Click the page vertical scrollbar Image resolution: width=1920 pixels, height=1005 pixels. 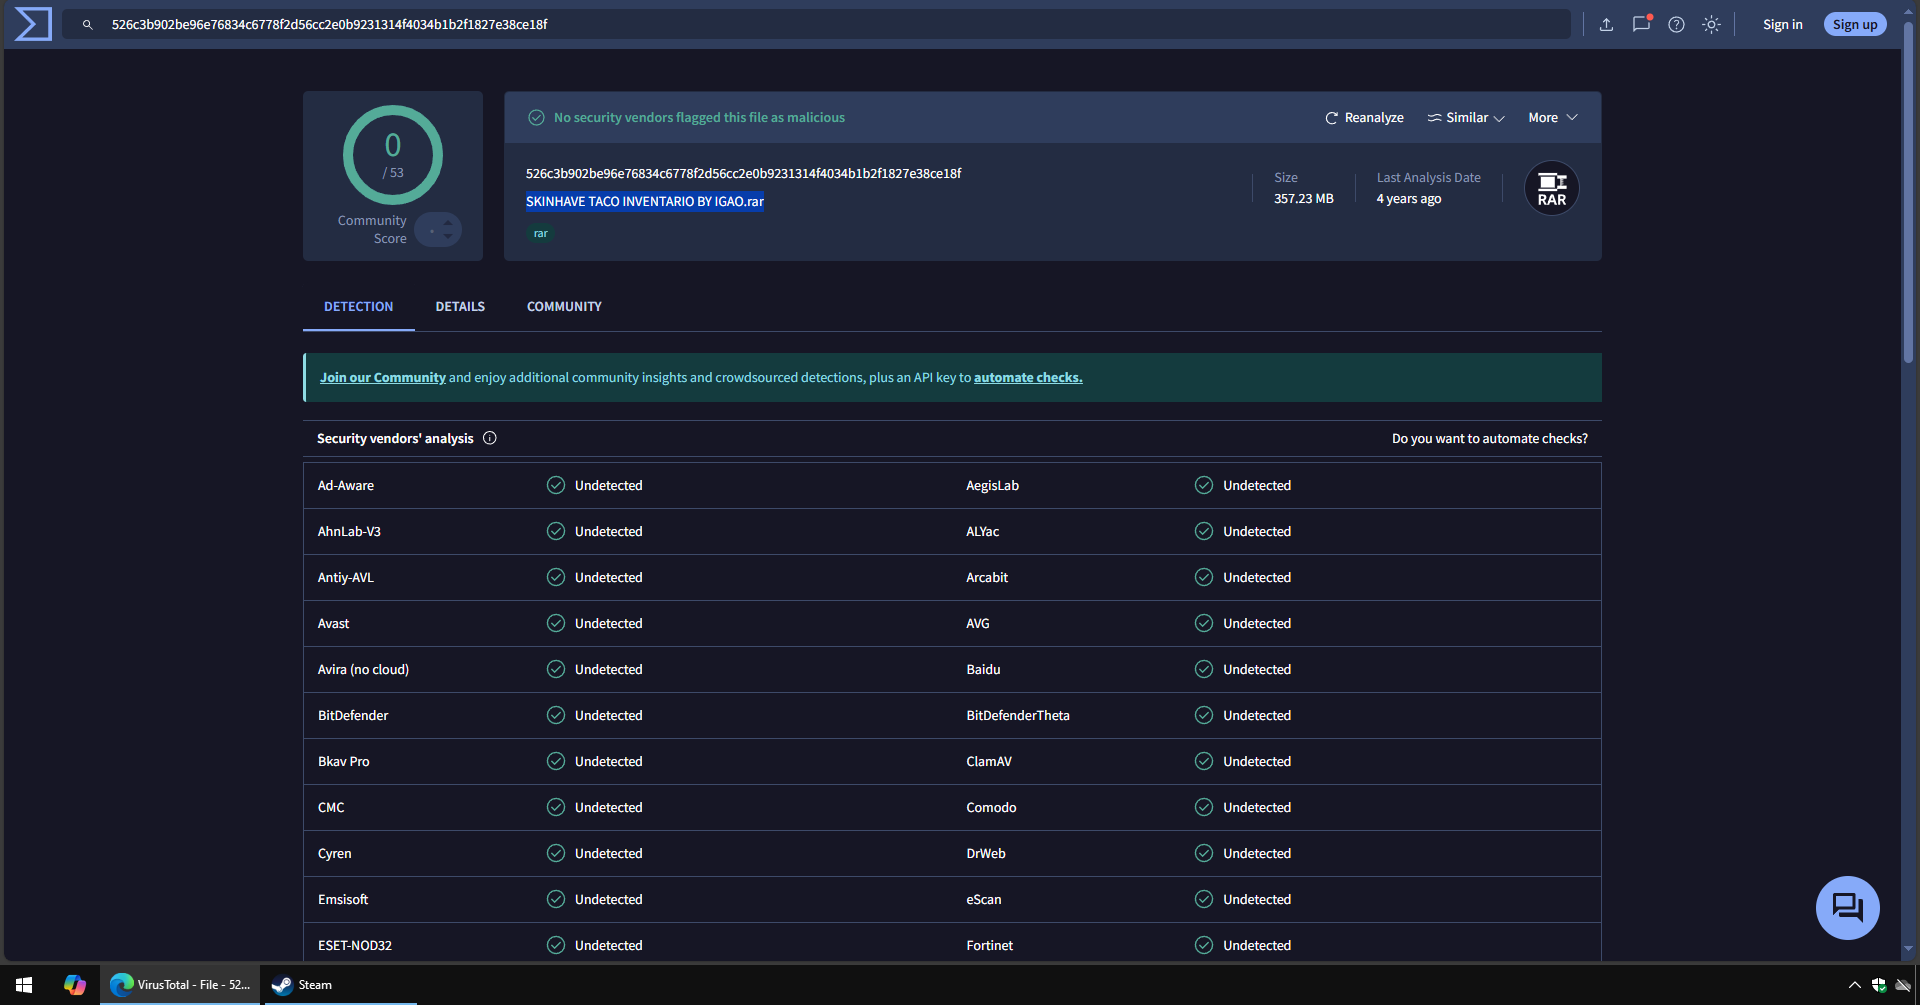coord(1908,190)
